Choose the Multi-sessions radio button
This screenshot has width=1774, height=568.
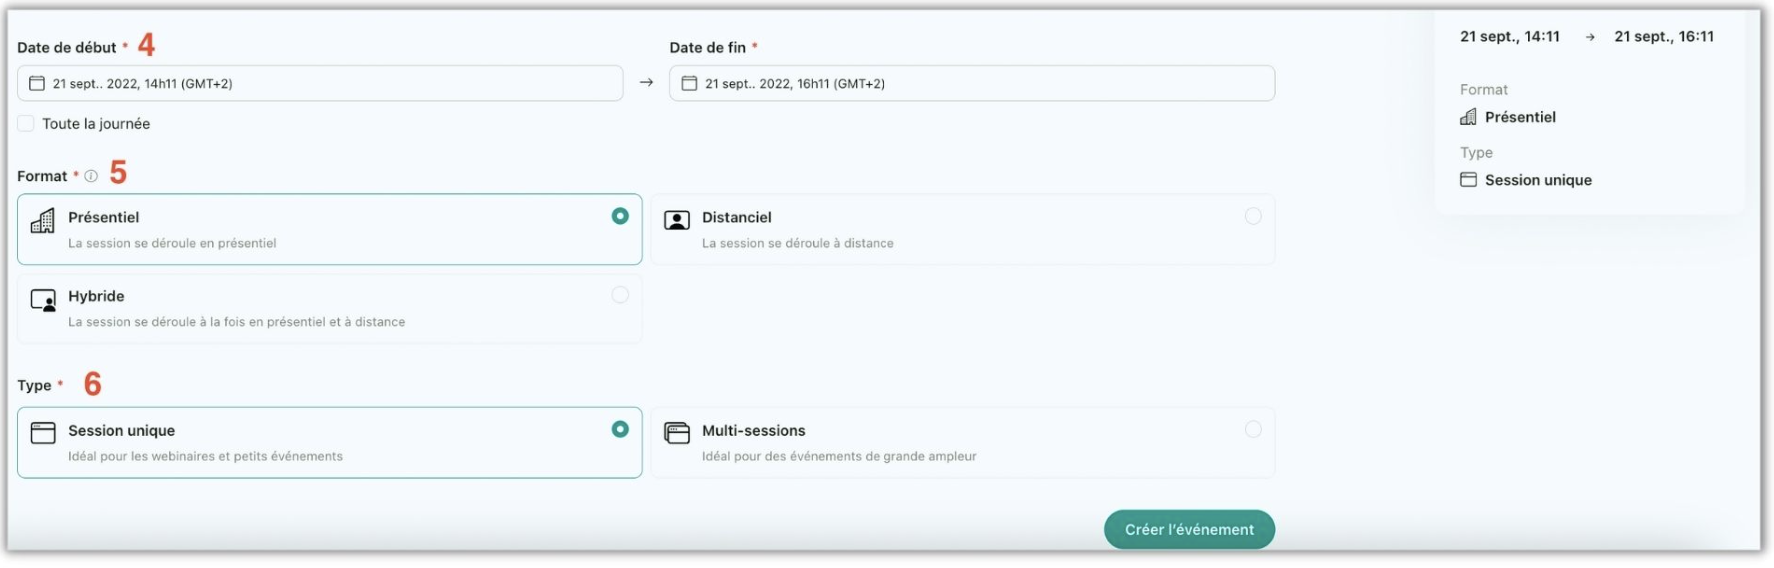coord(1252,429)
